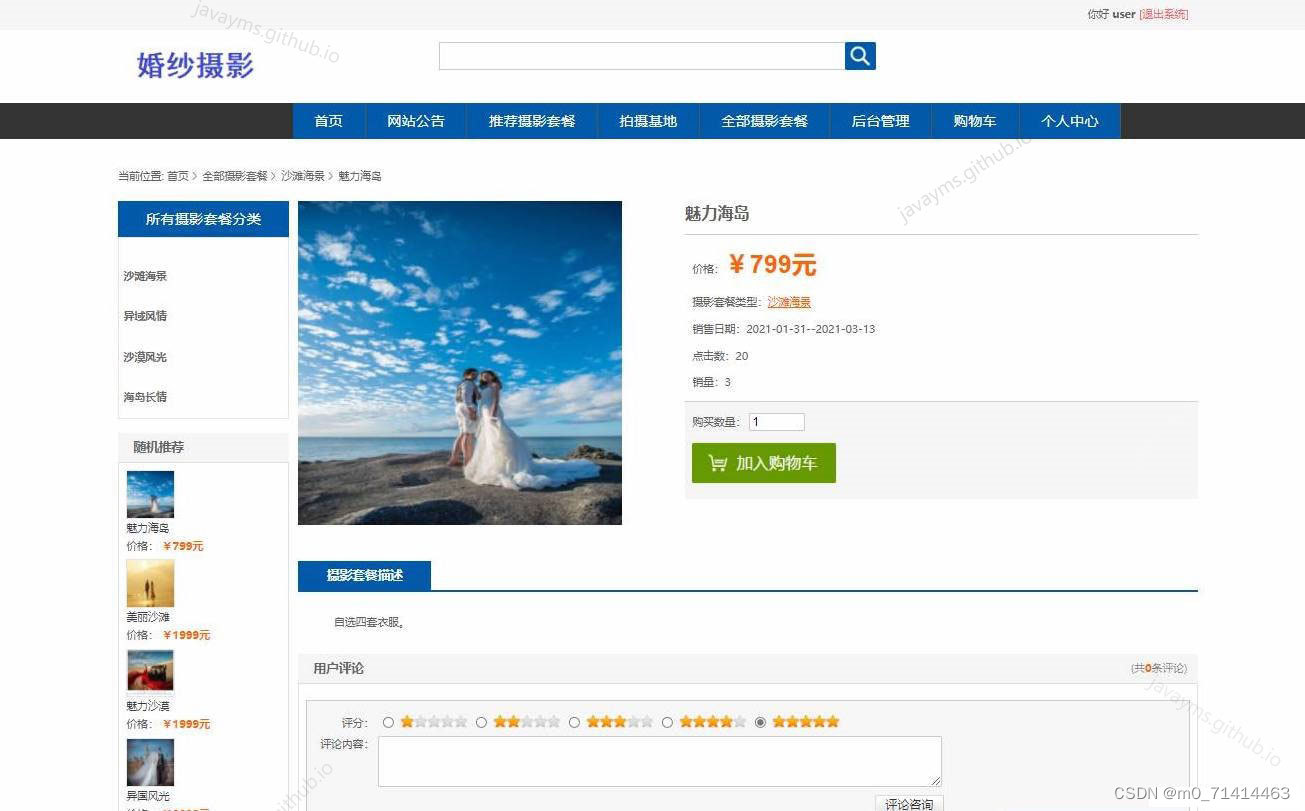Click the 摄影套餐描述 tab
1305x811 pixels.
(364, 575)
